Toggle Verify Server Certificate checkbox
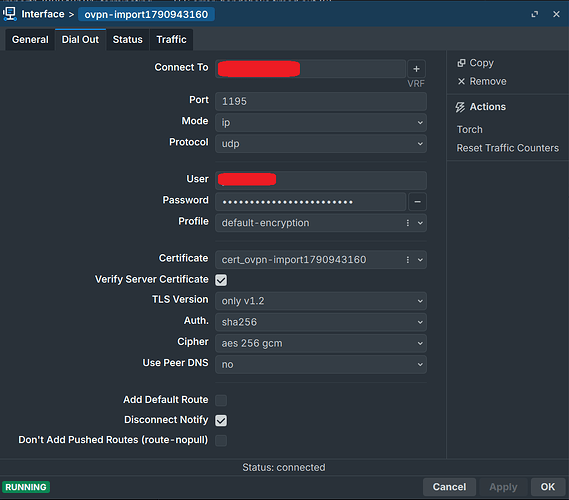 click(221, 280)
